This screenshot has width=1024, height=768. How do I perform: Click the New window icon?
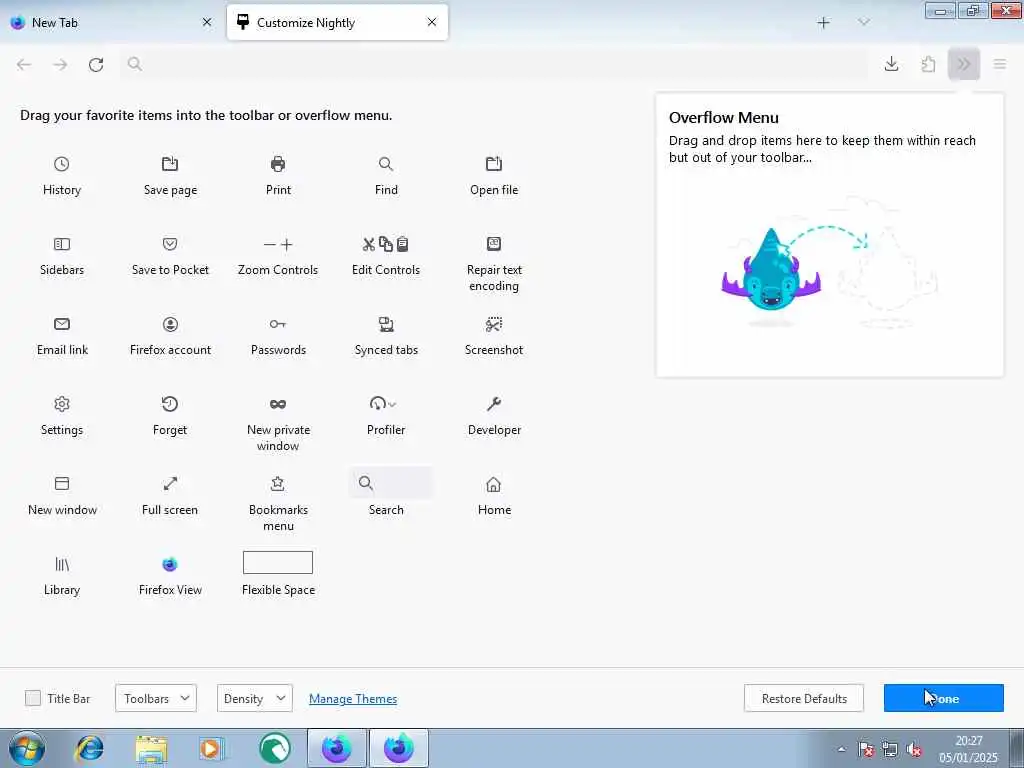coord(61,484)
